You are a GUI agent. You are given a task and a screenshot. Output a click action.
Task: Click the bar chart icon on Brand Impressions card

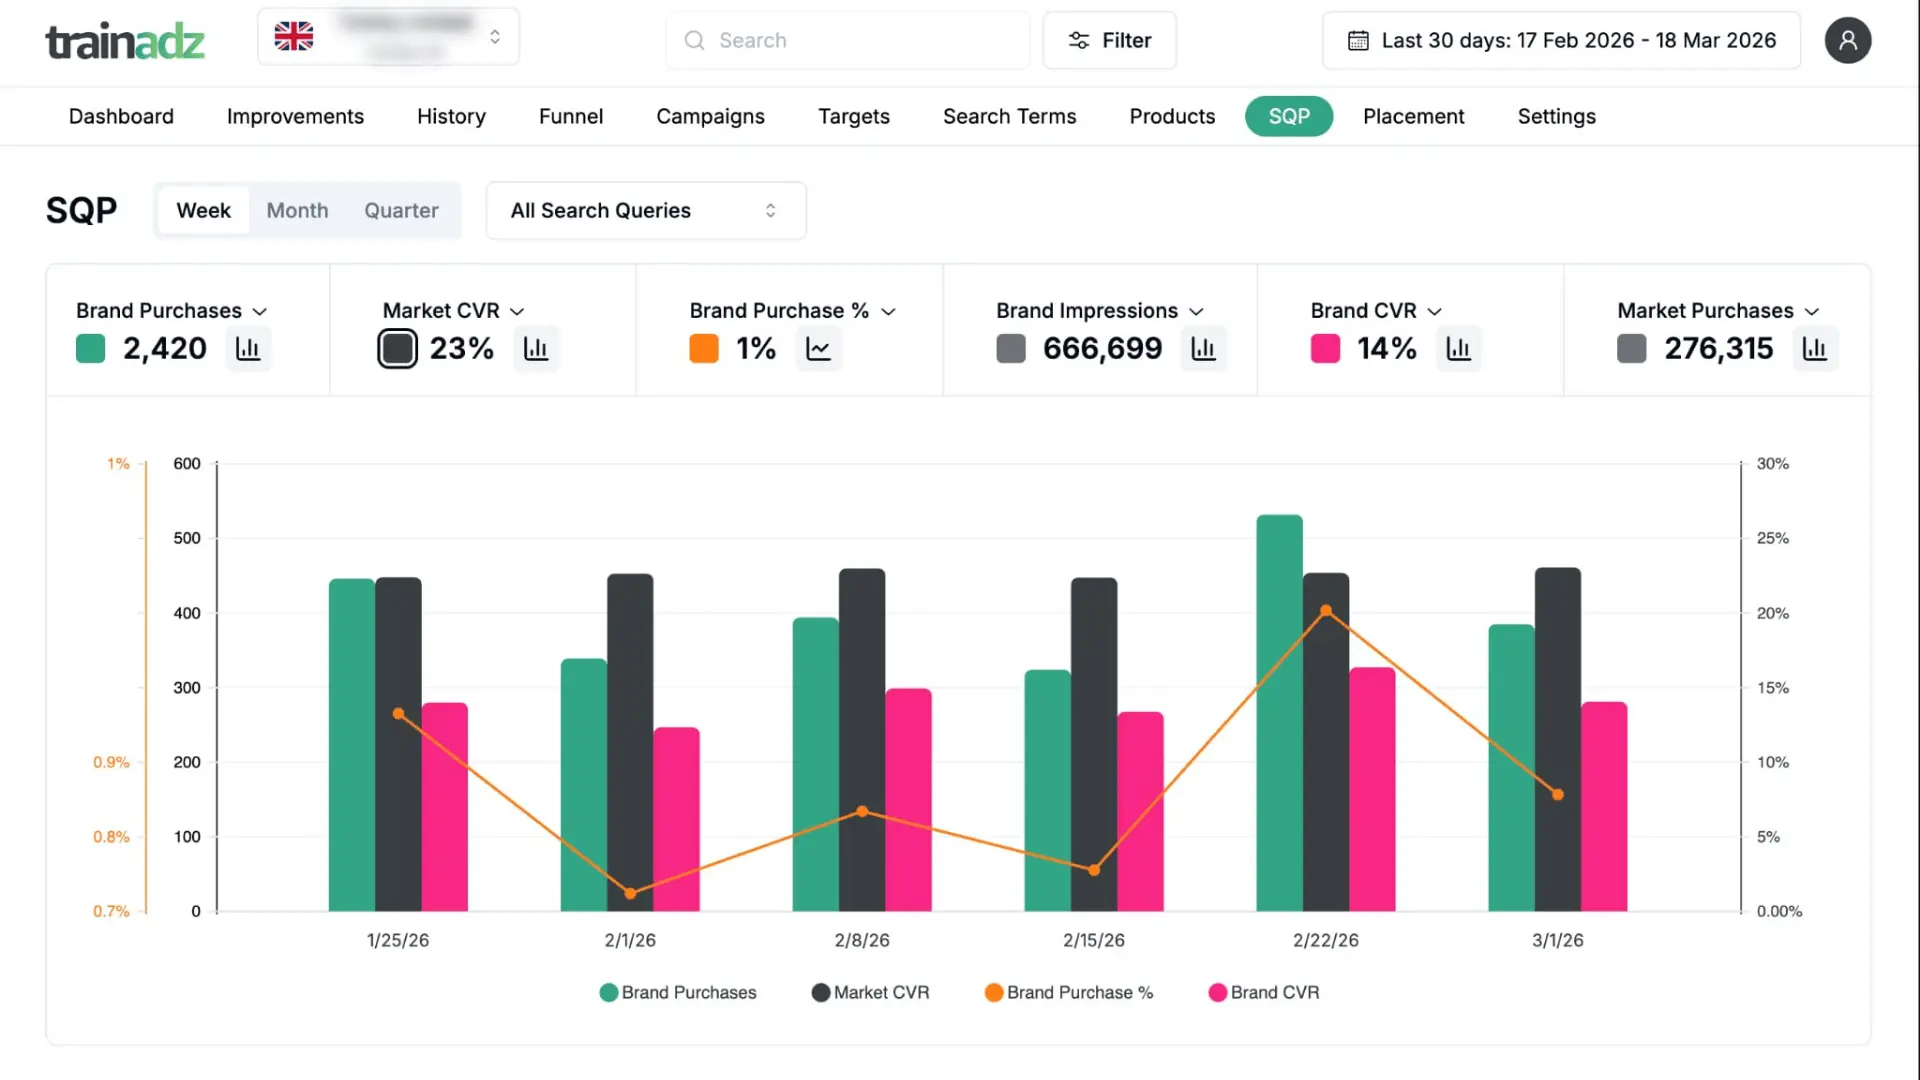tap(1203, 348)
